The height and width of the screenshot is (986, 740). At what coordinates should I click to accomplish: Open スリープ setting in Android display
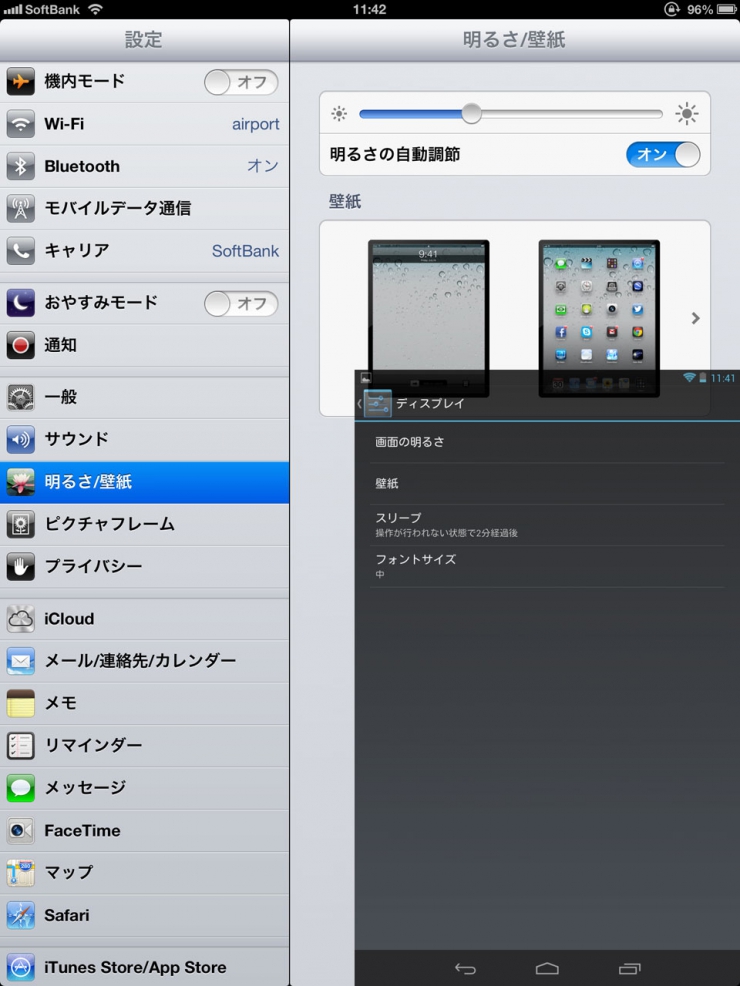(x=547, y=524)
